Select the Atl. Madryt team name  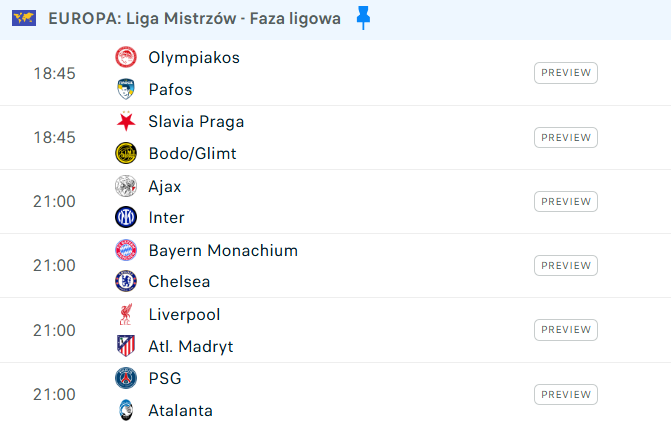pyautogui.click(x=191, y=346)
